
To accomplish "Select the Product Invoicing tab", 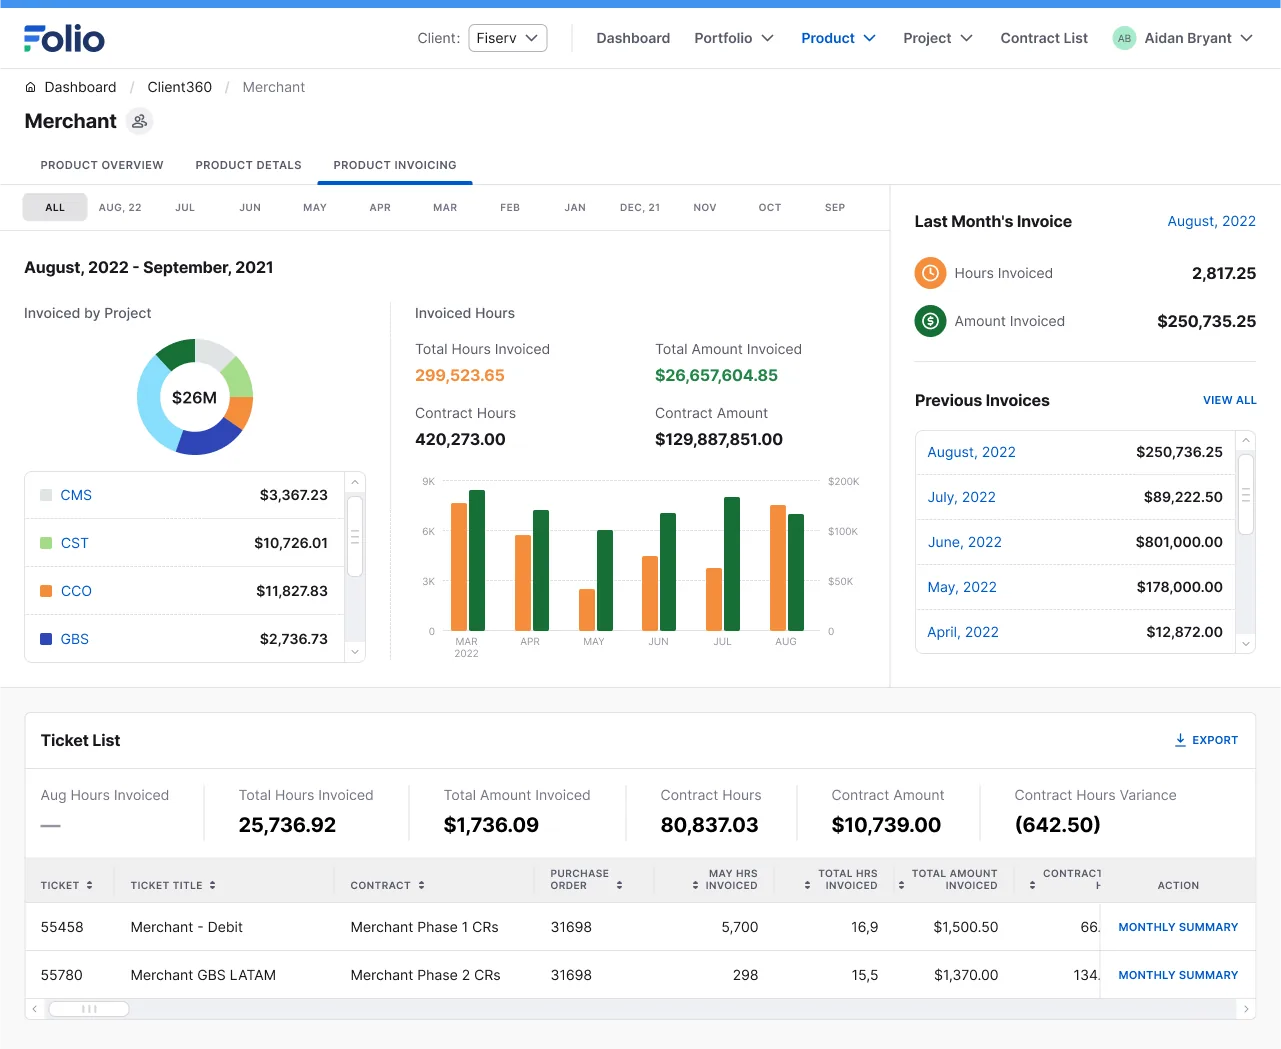I will 395,165.
